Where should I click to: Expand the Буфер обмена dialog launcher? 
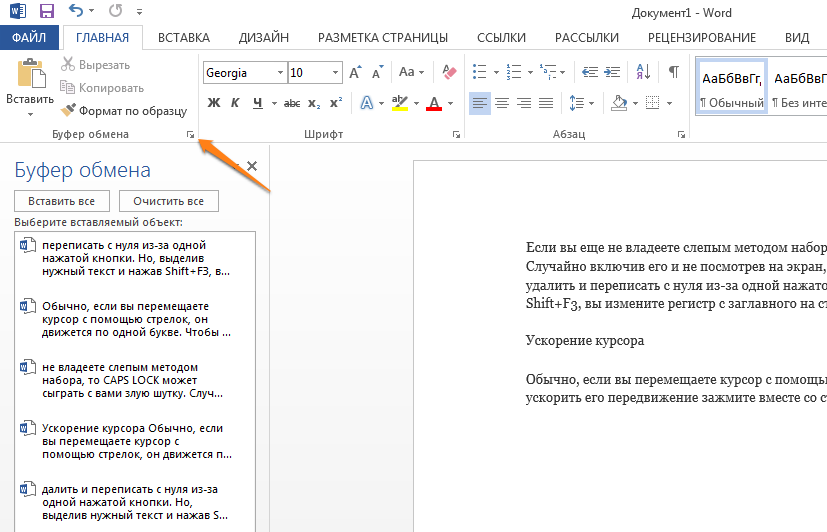pos(190,135)
